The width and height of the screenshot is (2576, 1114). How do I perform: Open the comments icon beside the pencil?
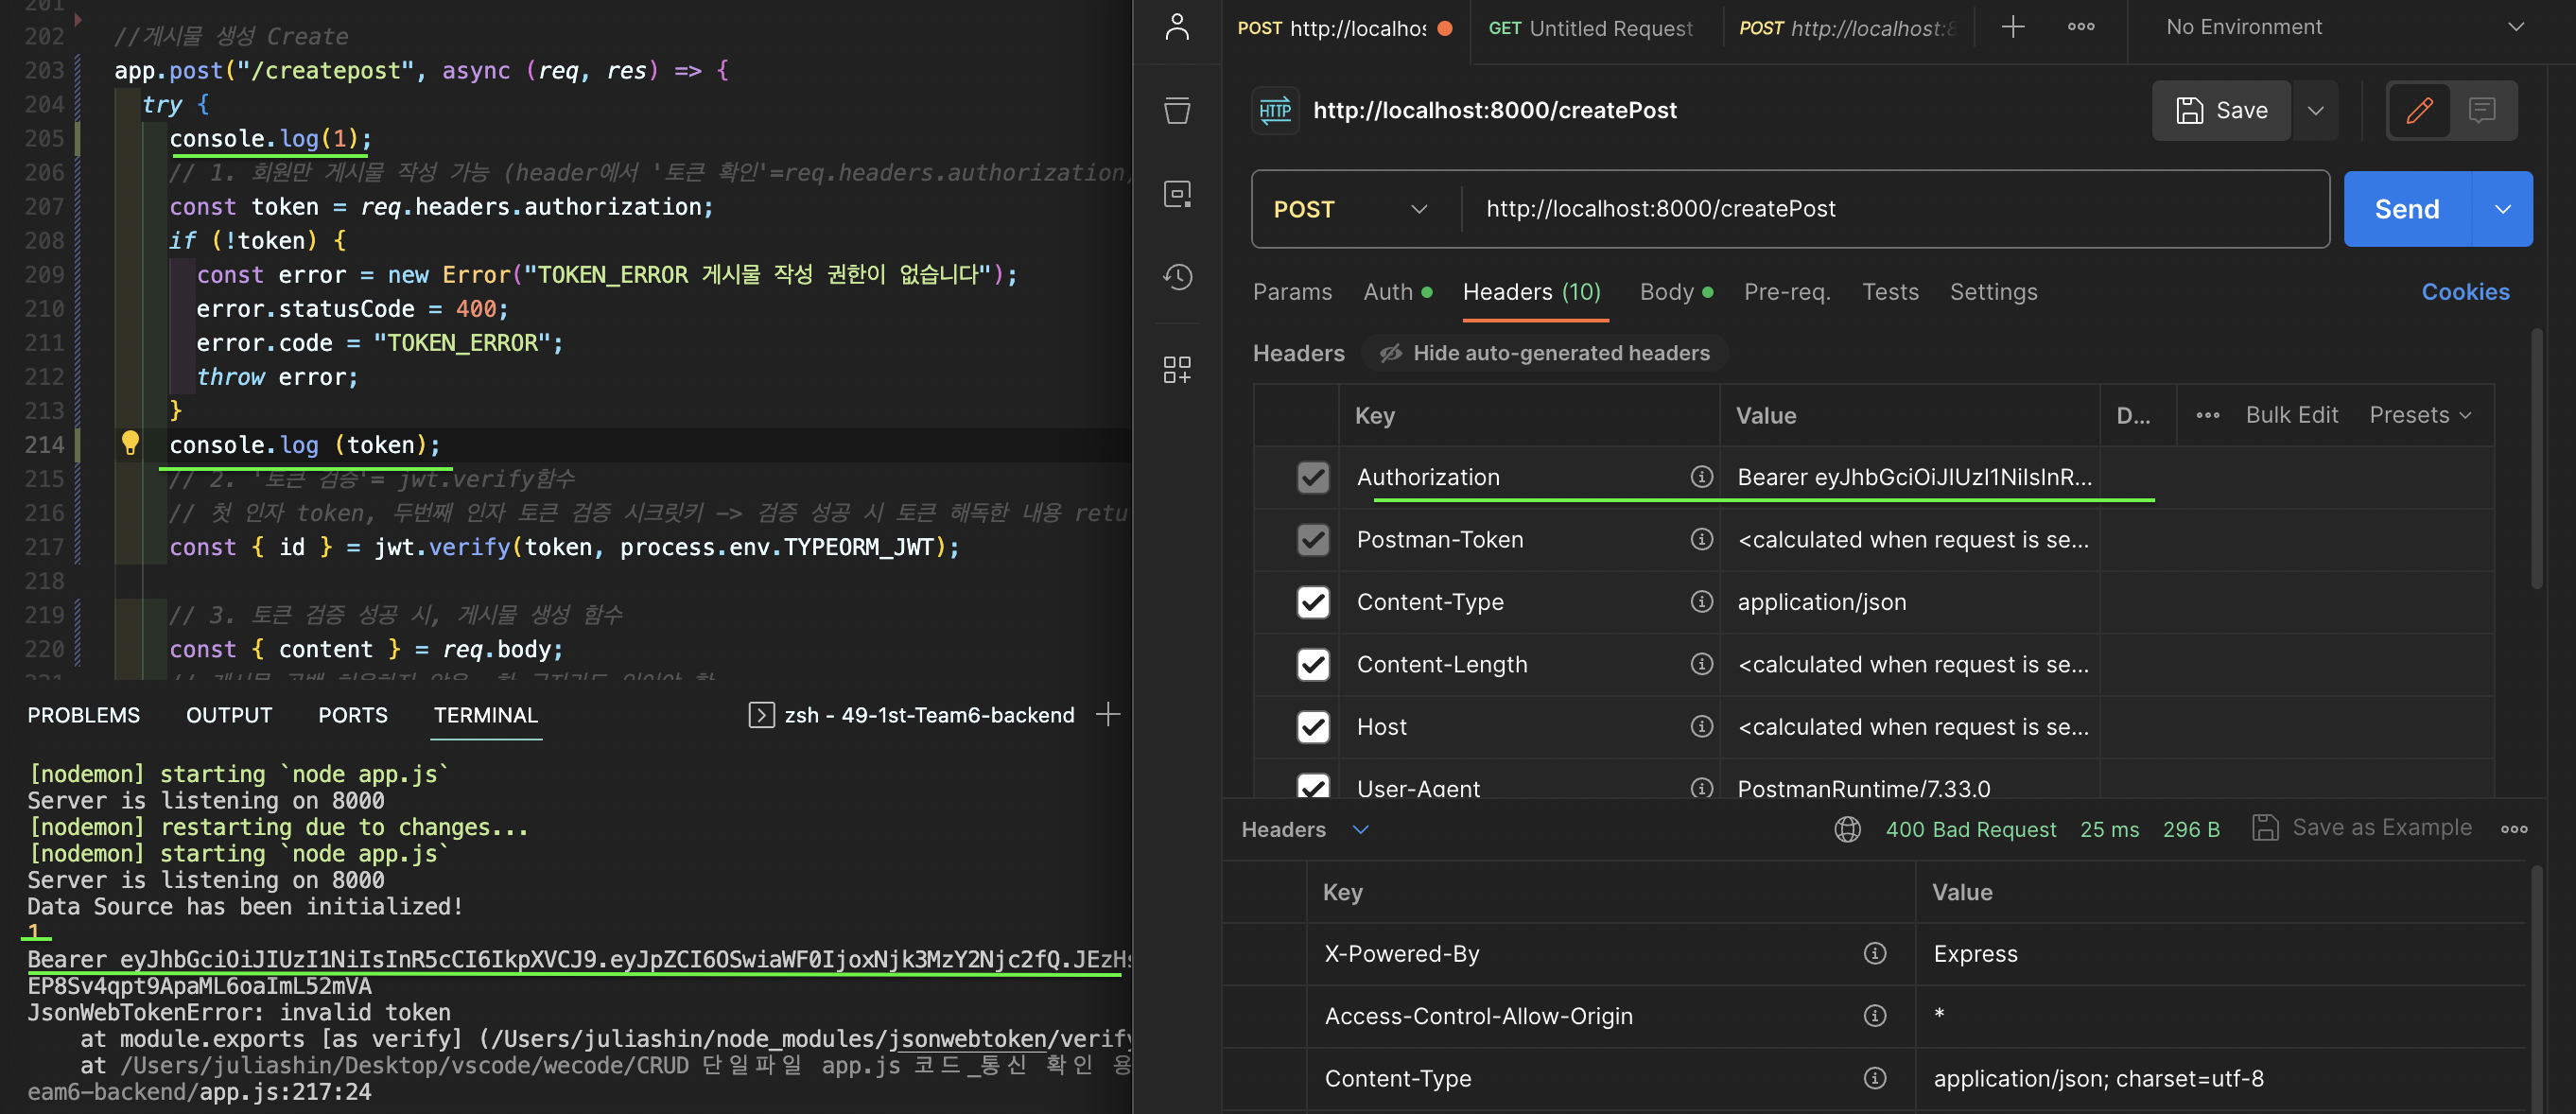(x=2481, y=110)
